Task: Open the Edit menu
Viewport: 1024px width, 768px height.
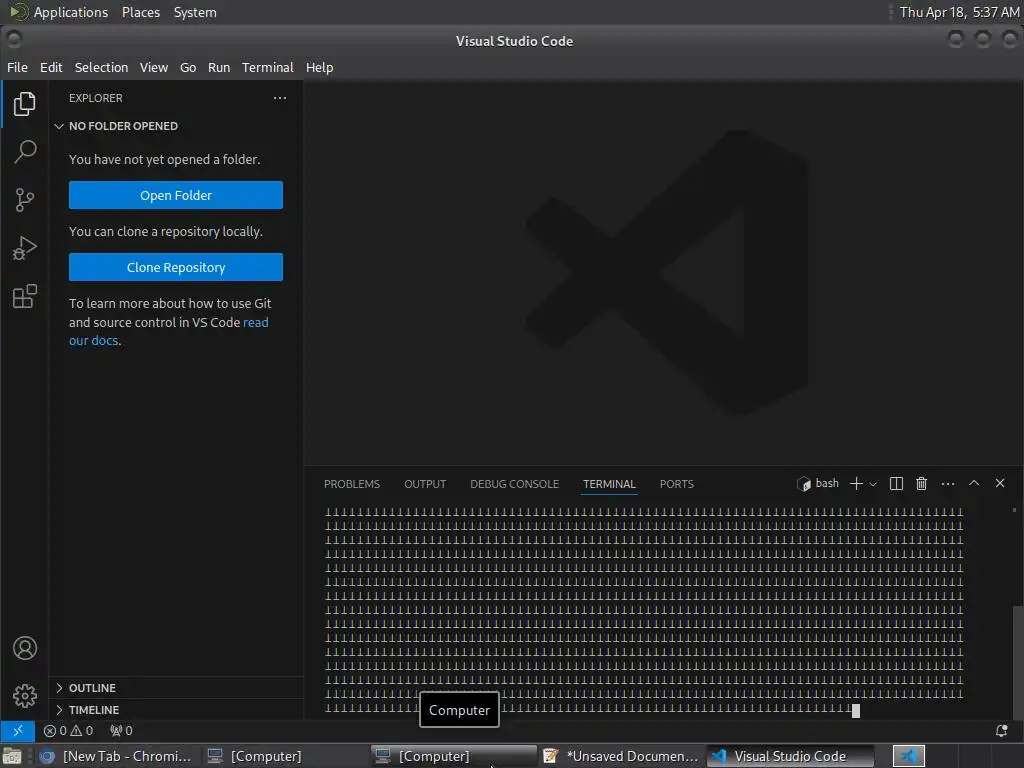Action: [x=51, y=67]
